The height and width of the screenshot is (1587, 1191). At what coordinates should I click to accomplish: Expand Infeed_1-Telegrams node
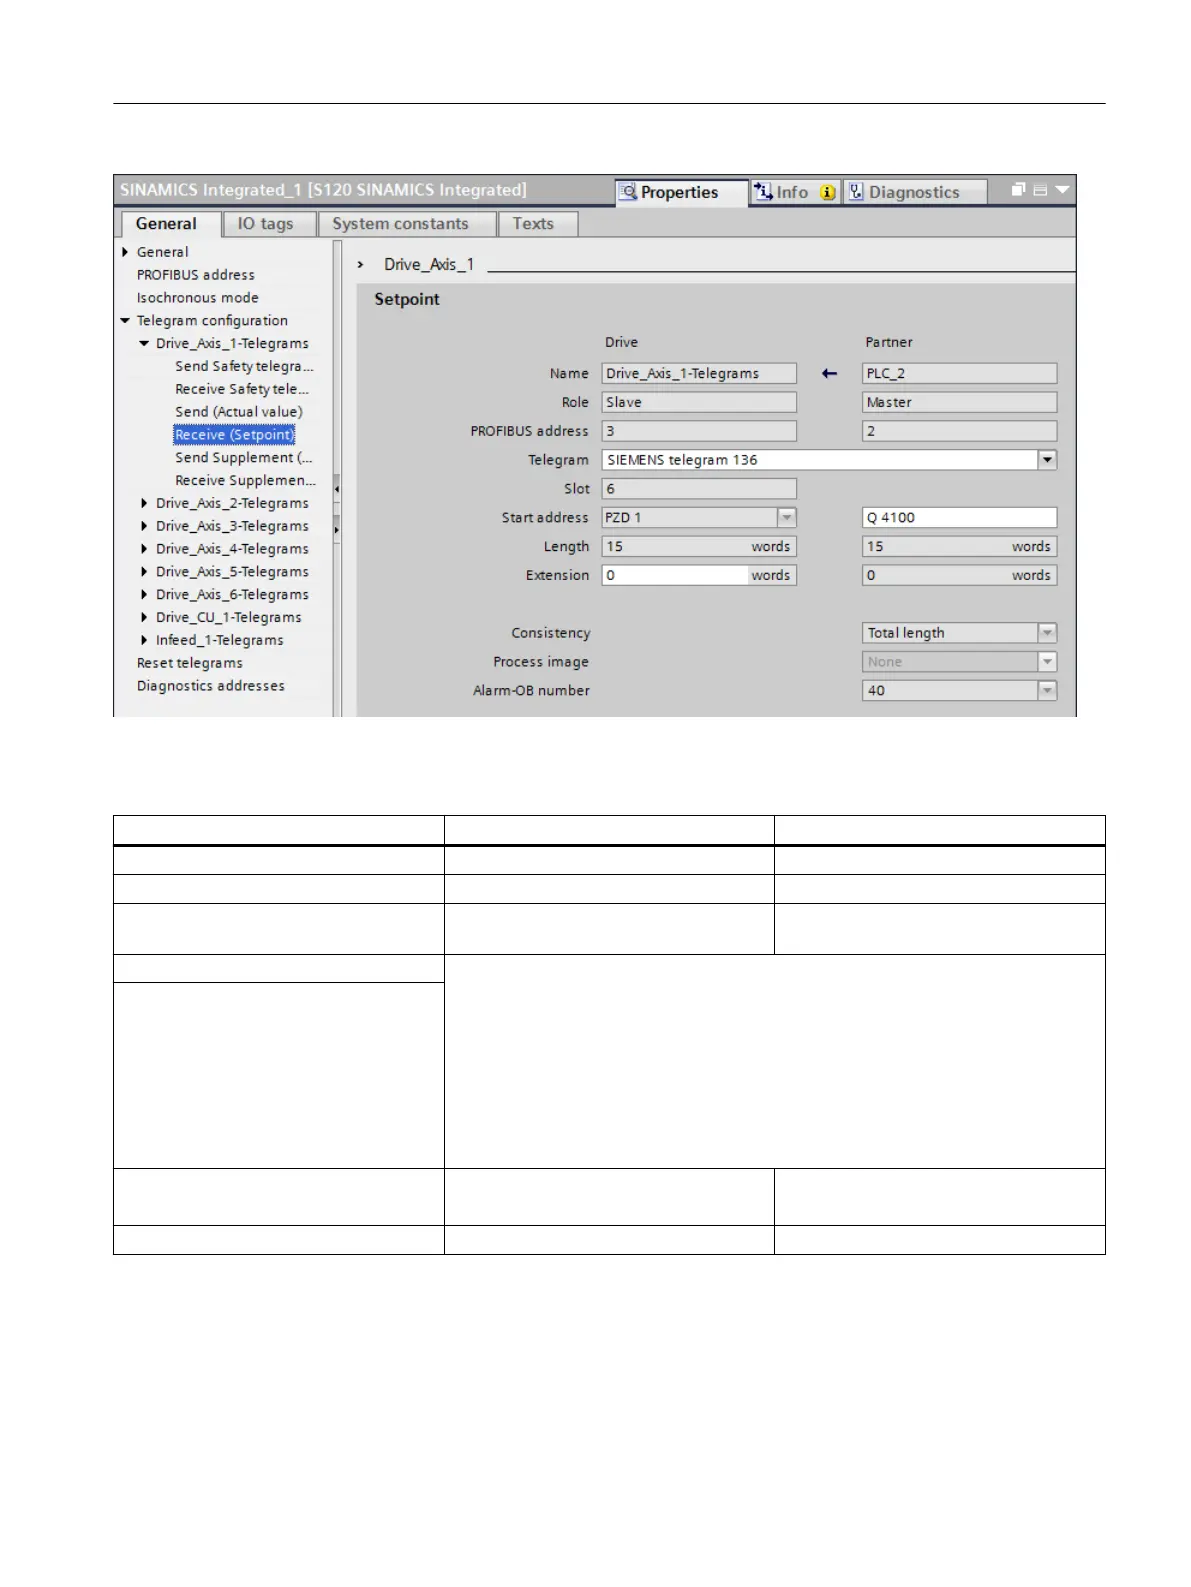(144, 641)
